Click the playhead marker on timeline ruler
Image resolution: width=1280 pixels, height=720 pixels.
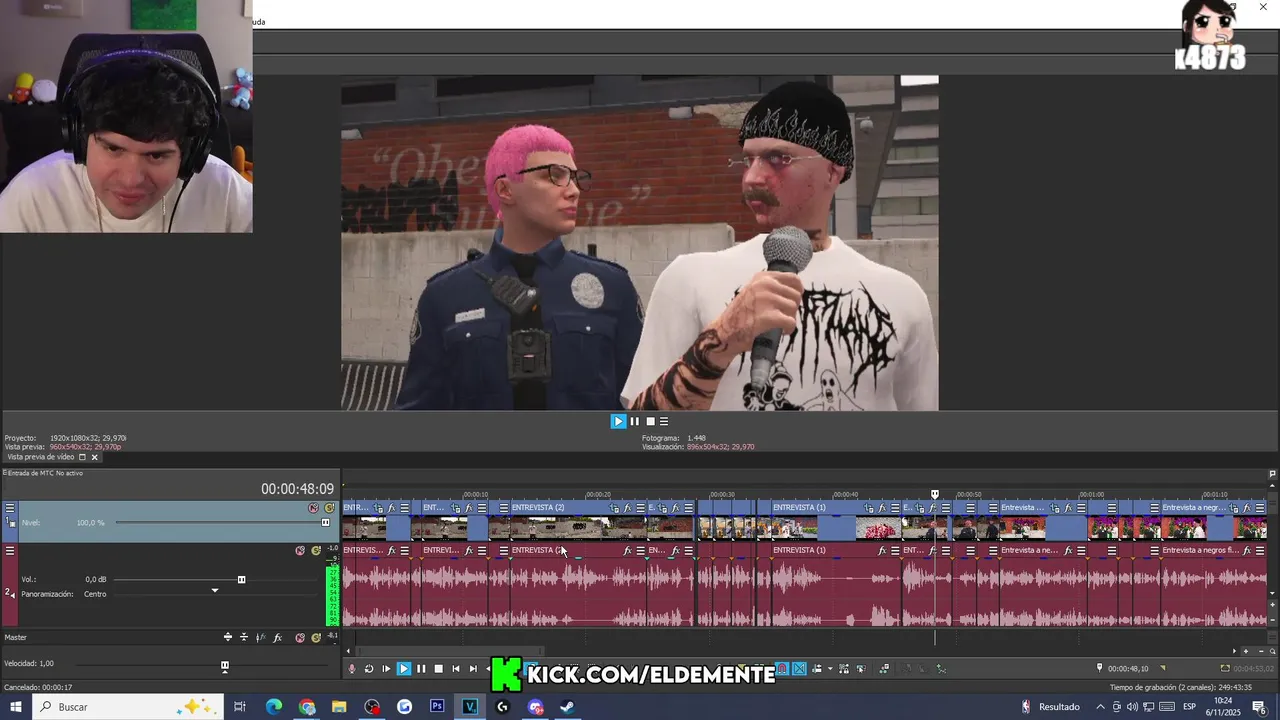coord(935,494)
